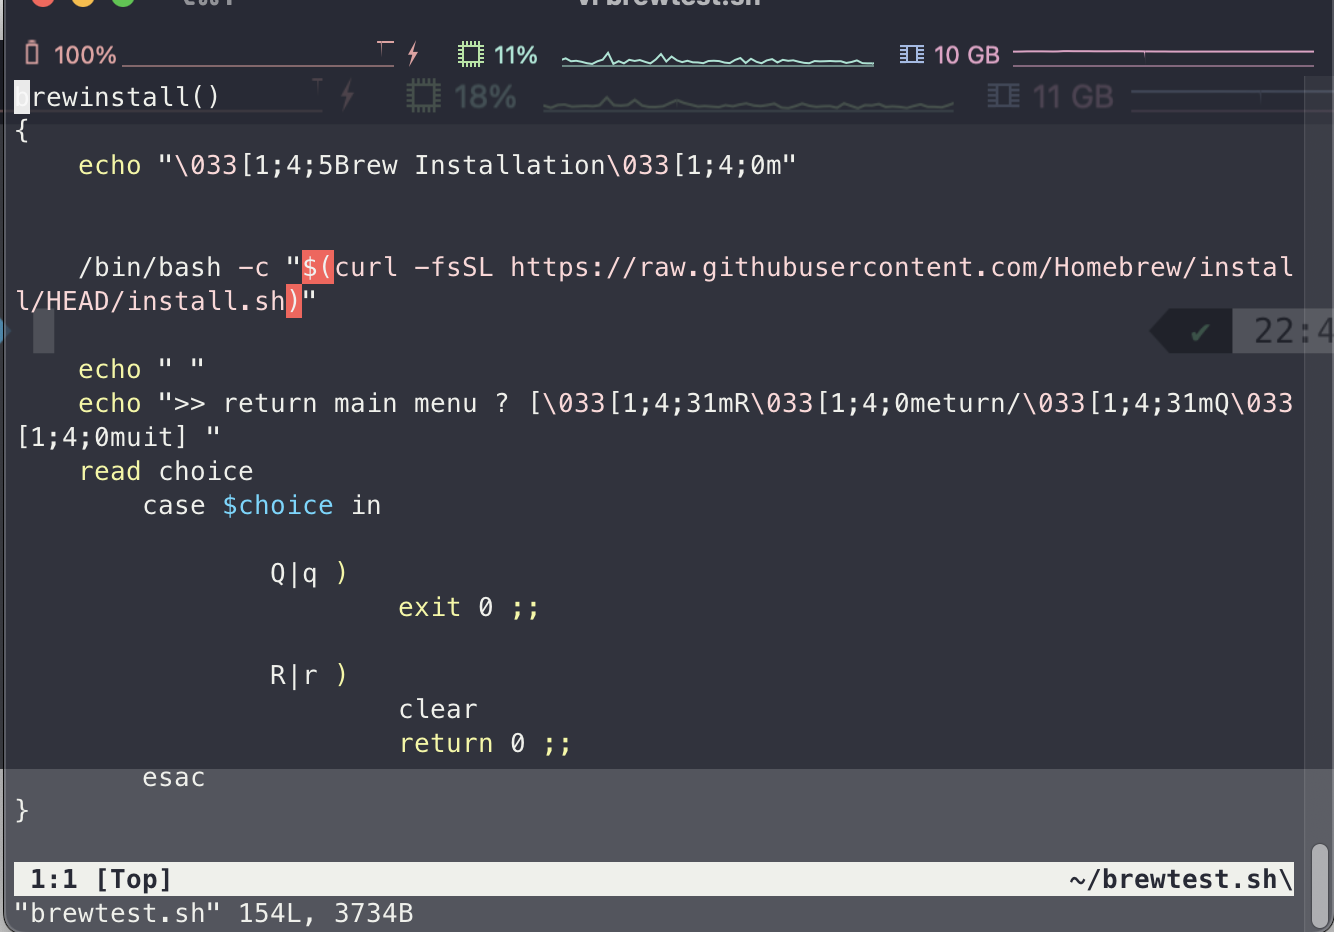Click the 'exit 0 ;;' statement
This screenshot has height=932, width=1334.
coord(470,607)
